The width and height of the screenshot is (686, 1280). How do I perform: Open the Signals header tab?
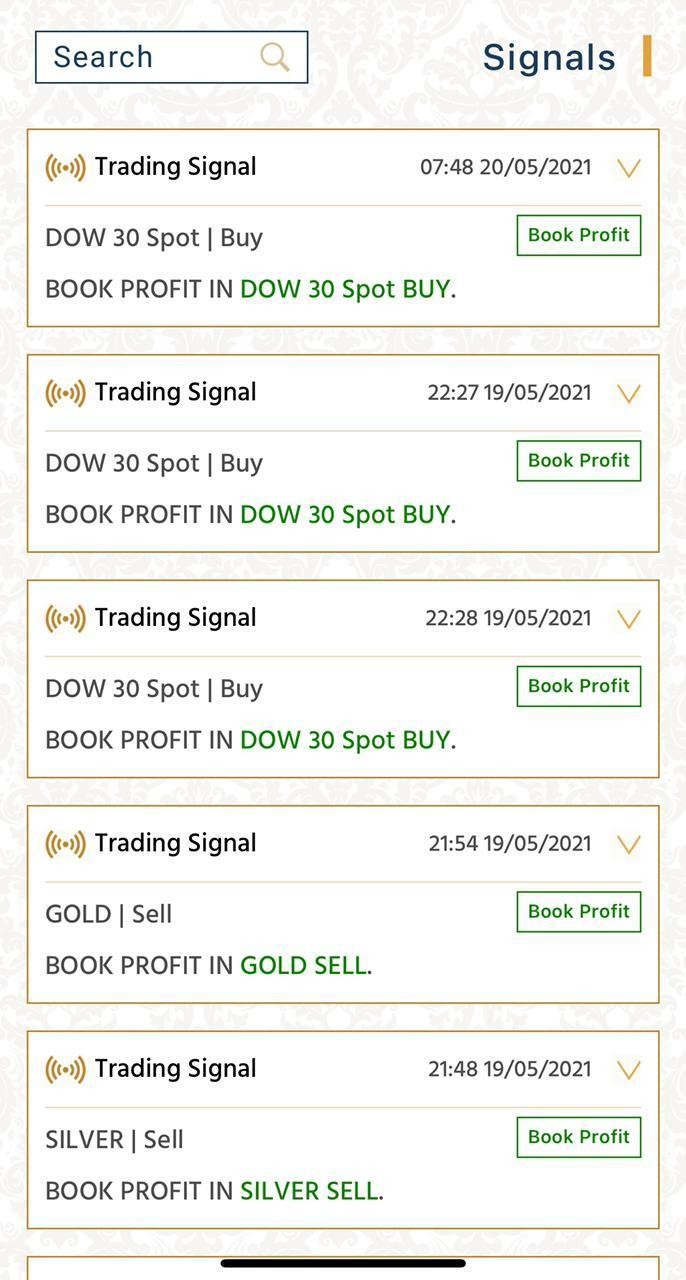pos(549,58)
